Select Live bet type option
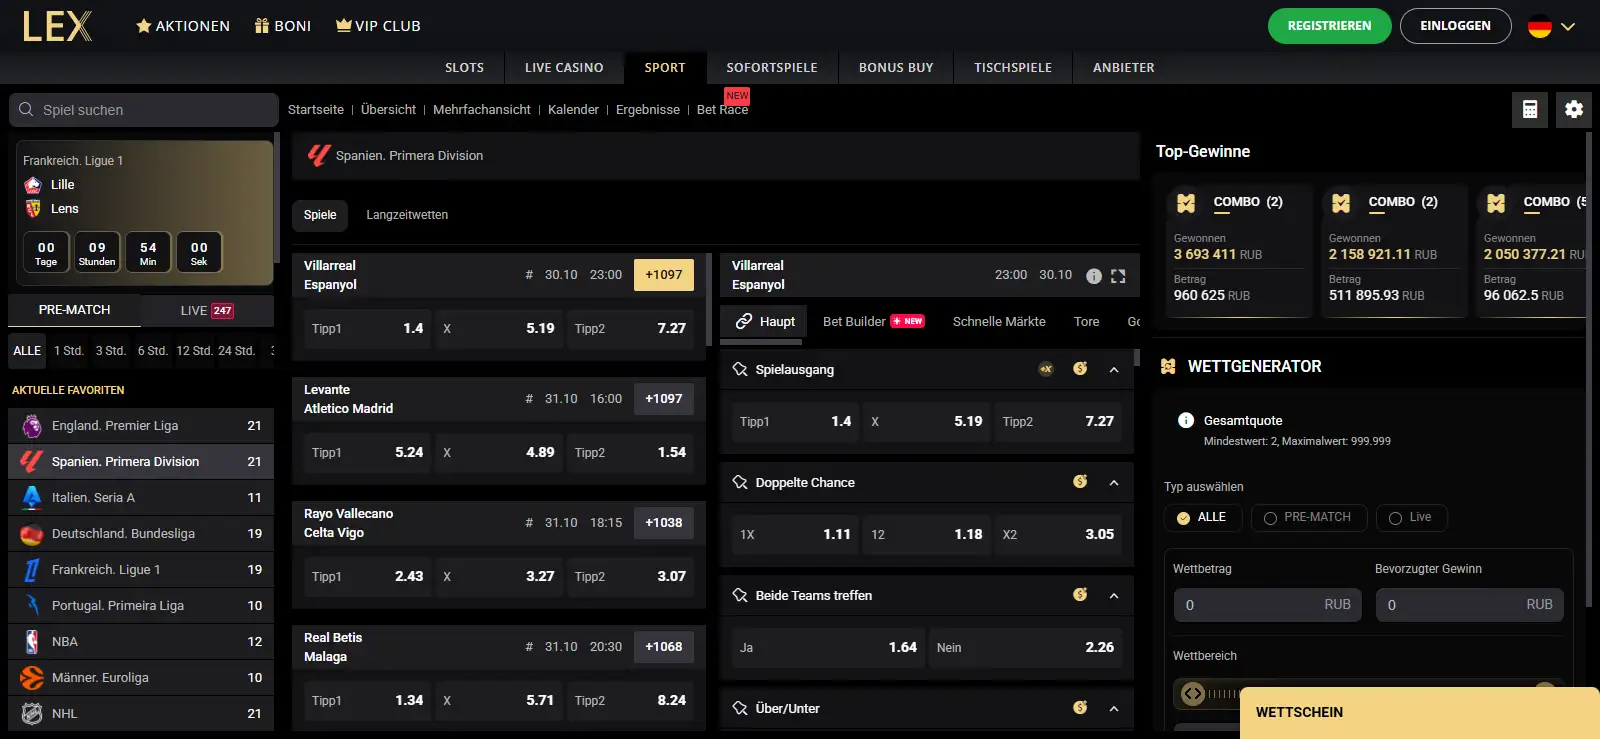Viewport: 1600px width, 739px height. [1411, 517]
